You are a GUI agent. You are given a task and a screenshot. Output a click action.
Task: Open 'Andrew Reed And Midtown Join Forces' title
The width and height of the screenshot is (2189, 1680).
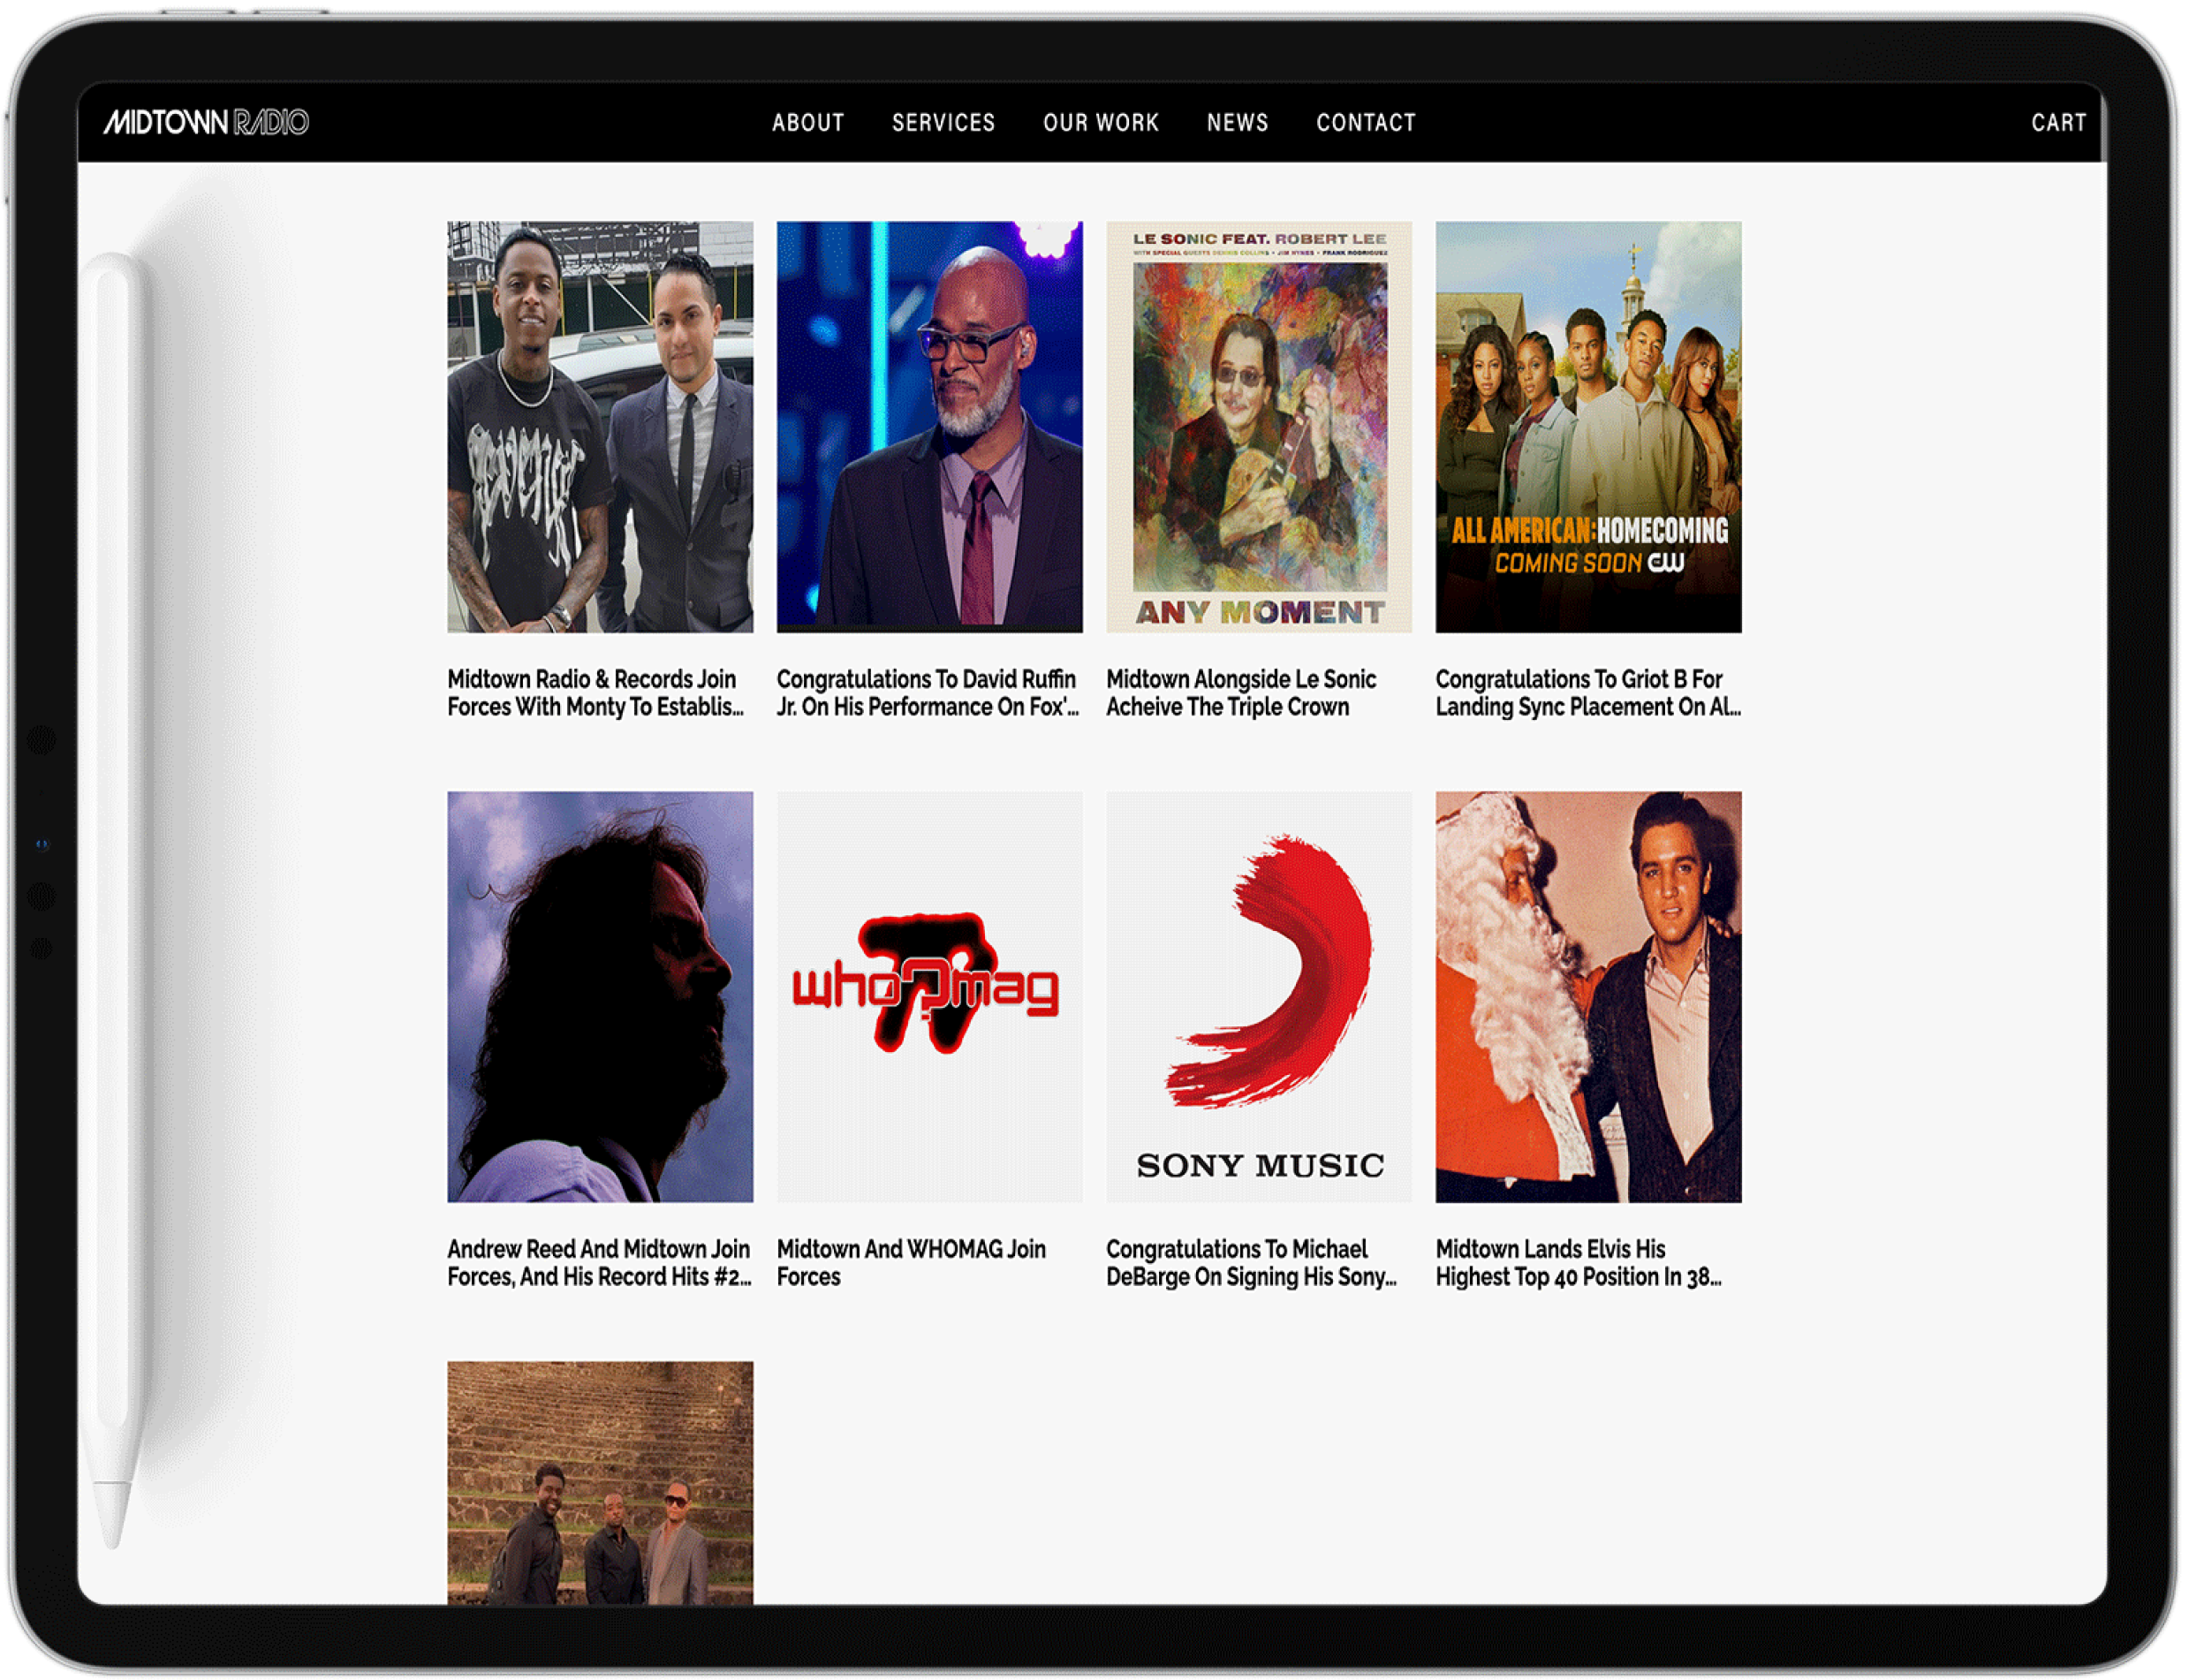coord(599,1263)
